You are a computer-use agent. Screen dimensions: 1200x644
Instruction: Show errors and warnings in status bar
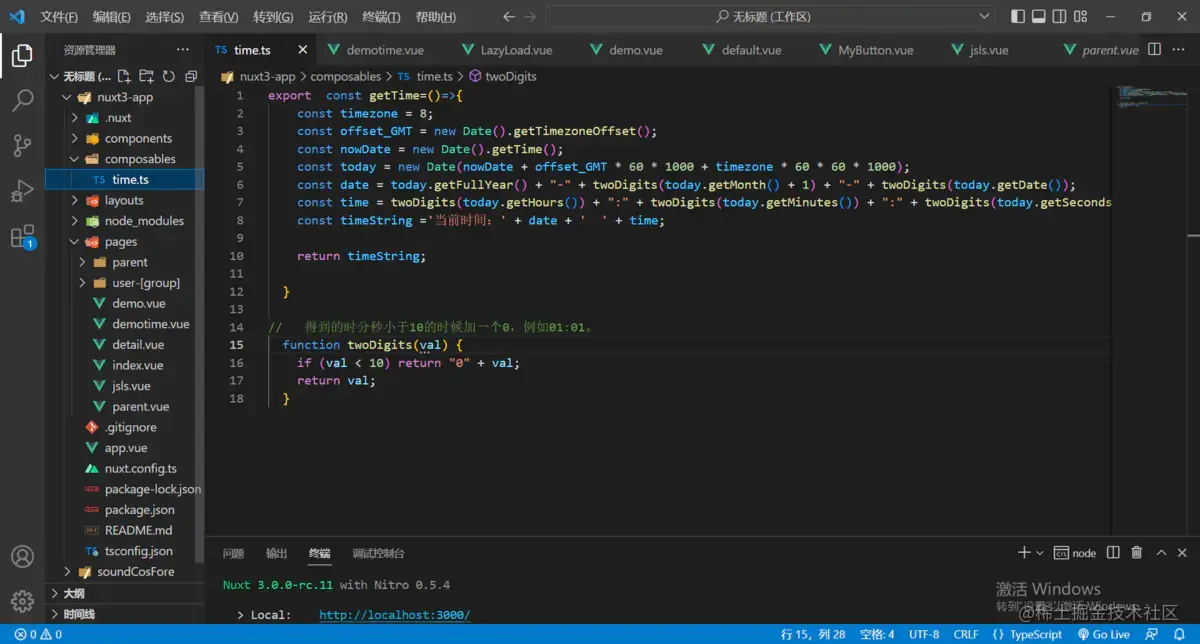tap(38, 634)
